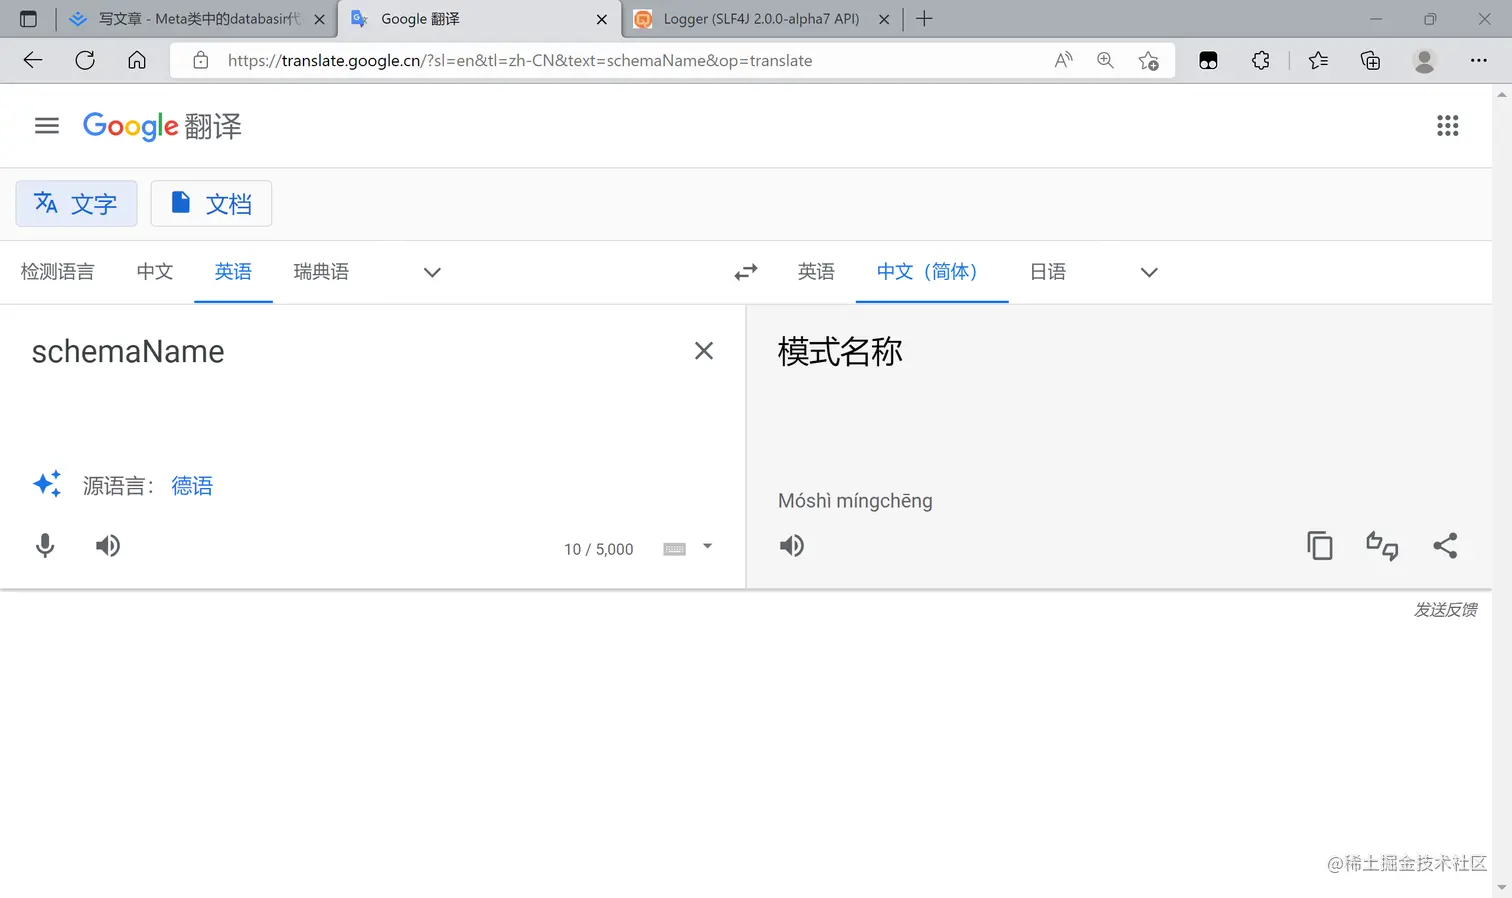1512x898 pixels.
Task: Open browser Settings and more menu
Action: click(1478, 60)
